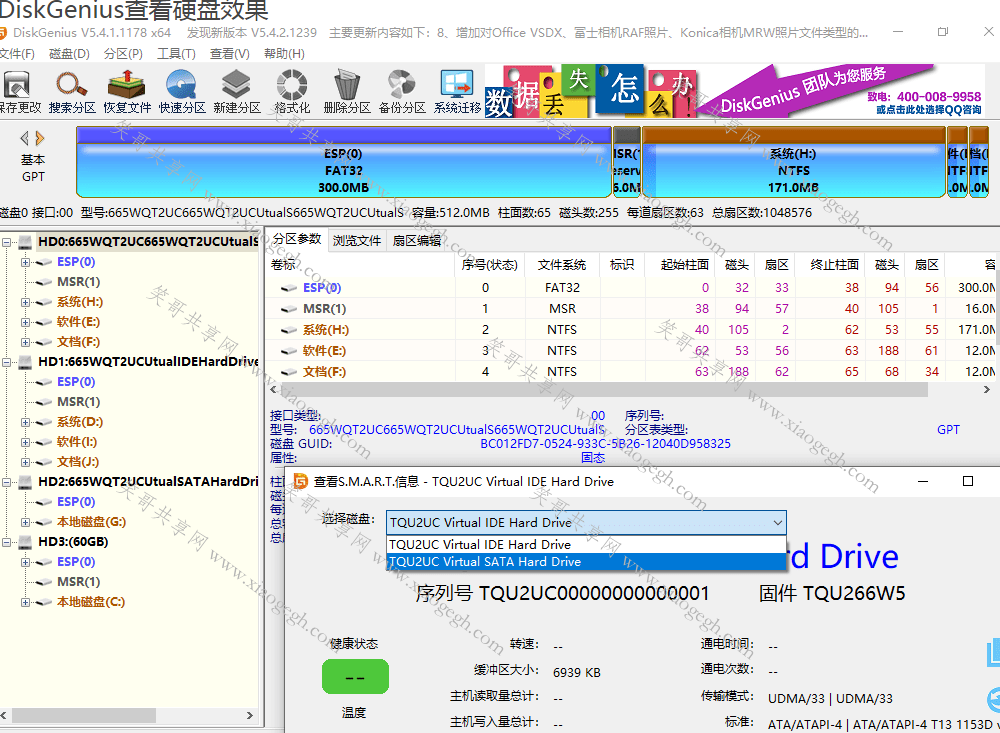Screen dimensions: 1000x733
Task: Expand 本地磁盘(C:) node under HD3
Action: (x=25, y=602)
